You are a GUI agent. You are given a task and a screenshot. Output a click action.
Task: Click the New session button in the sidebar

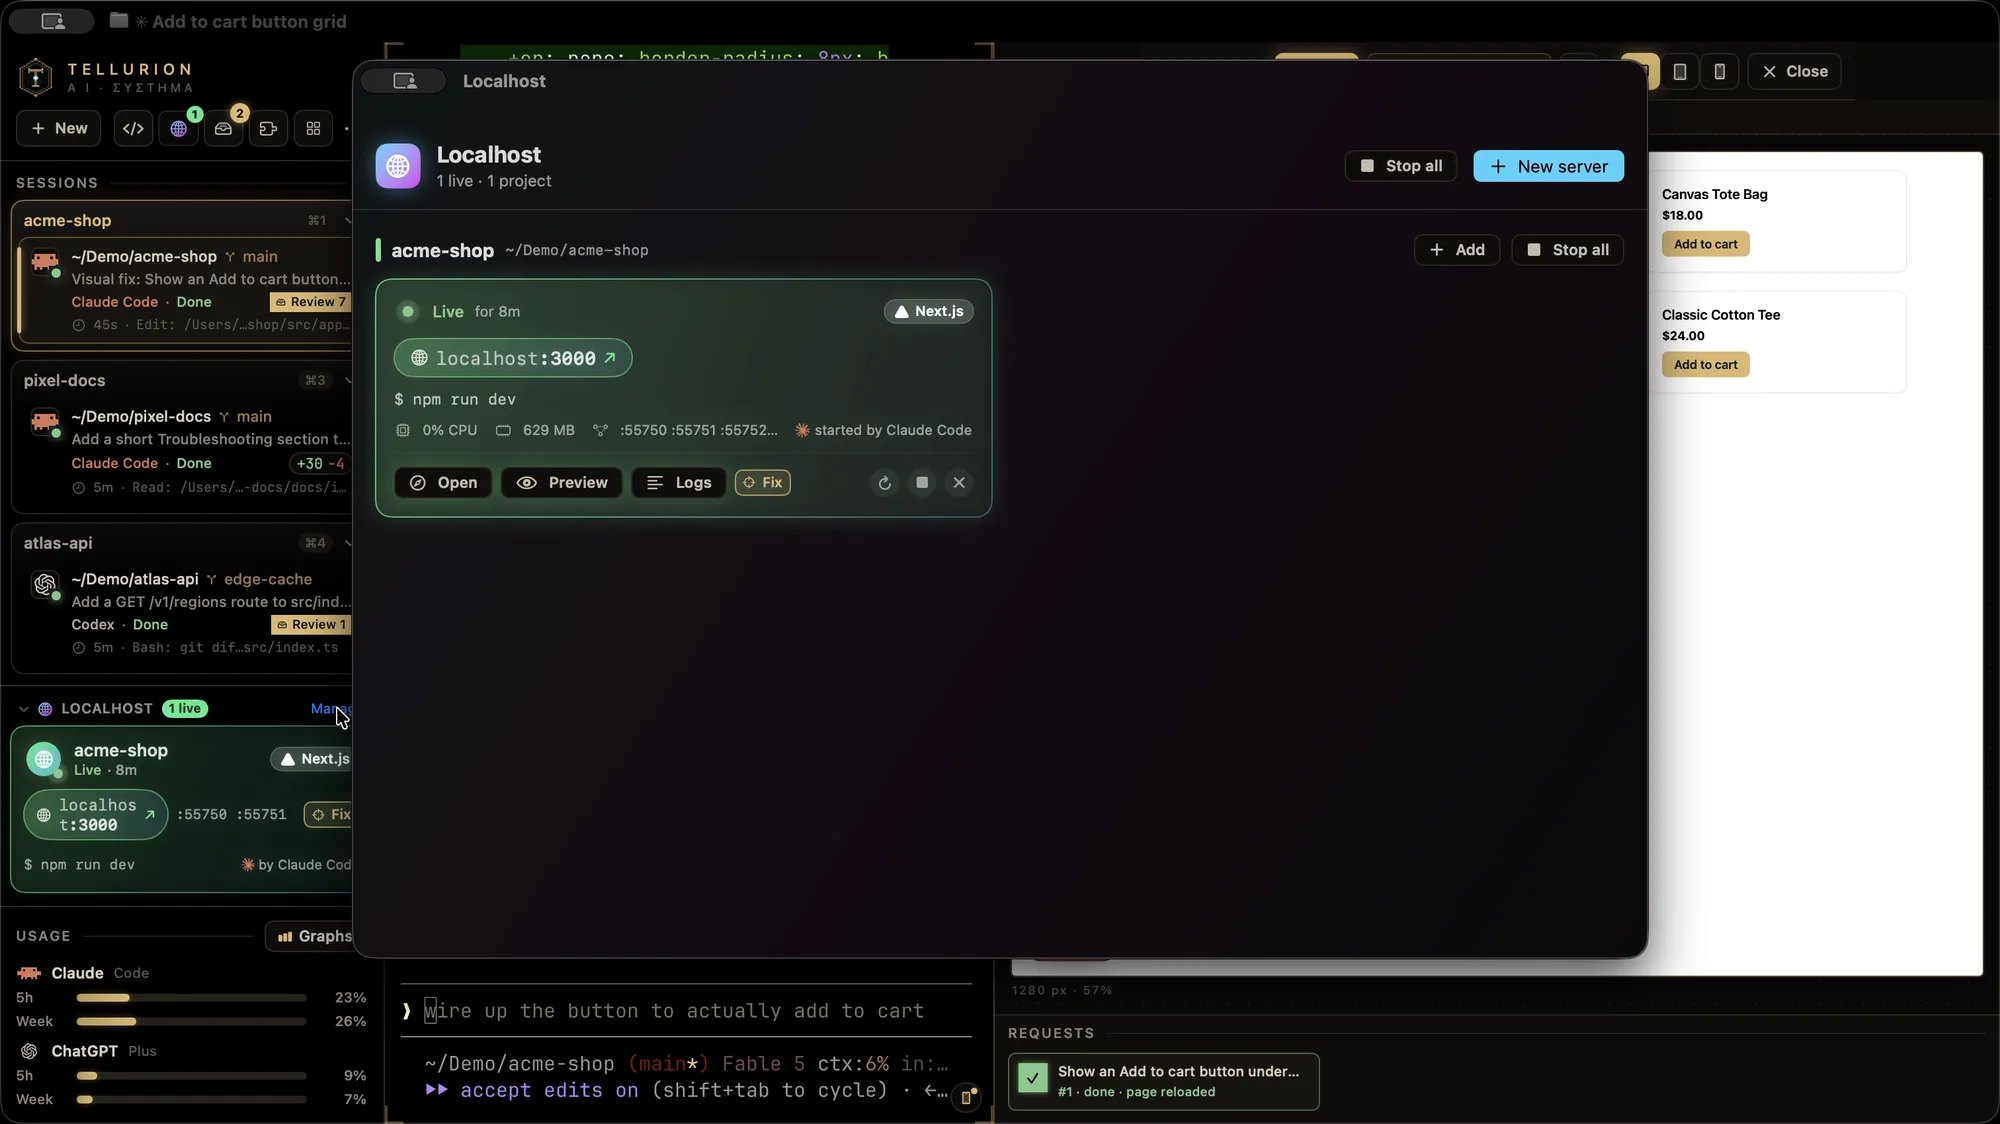[x=59, y=129]
